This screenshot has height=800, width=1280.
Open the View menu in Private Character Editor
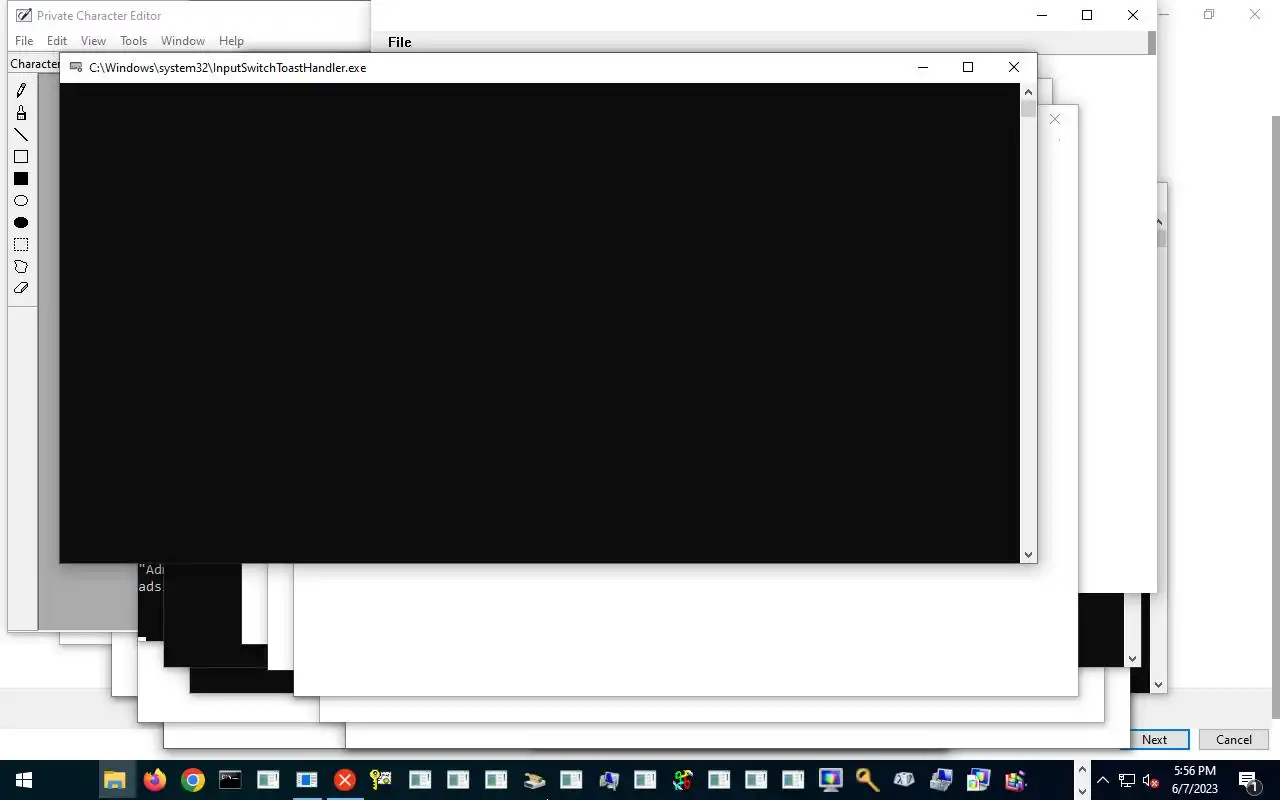tap(93, 41)
